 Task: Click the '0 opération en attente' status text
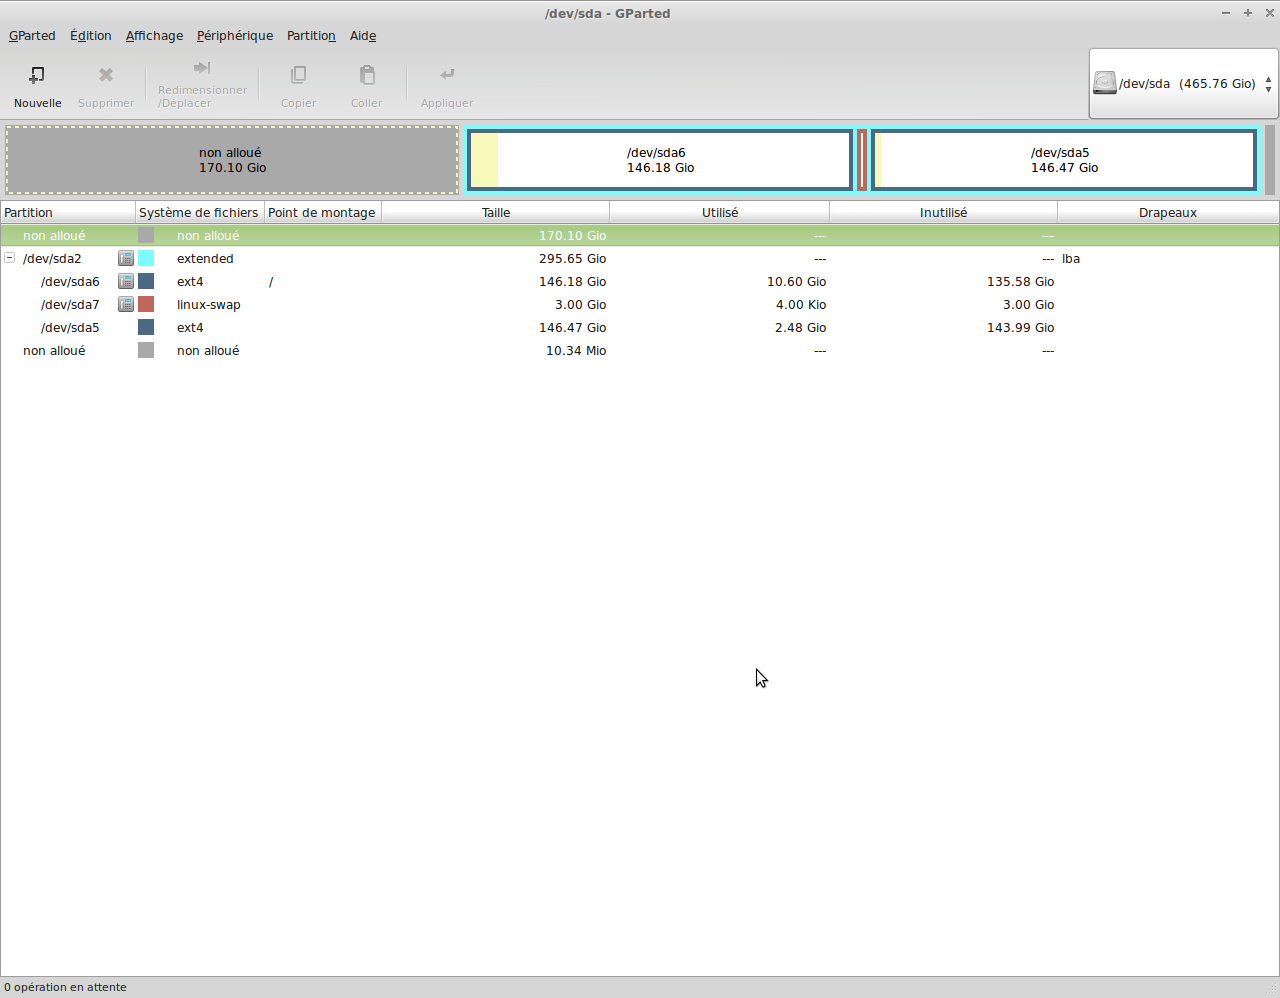[x=65, y=987]
